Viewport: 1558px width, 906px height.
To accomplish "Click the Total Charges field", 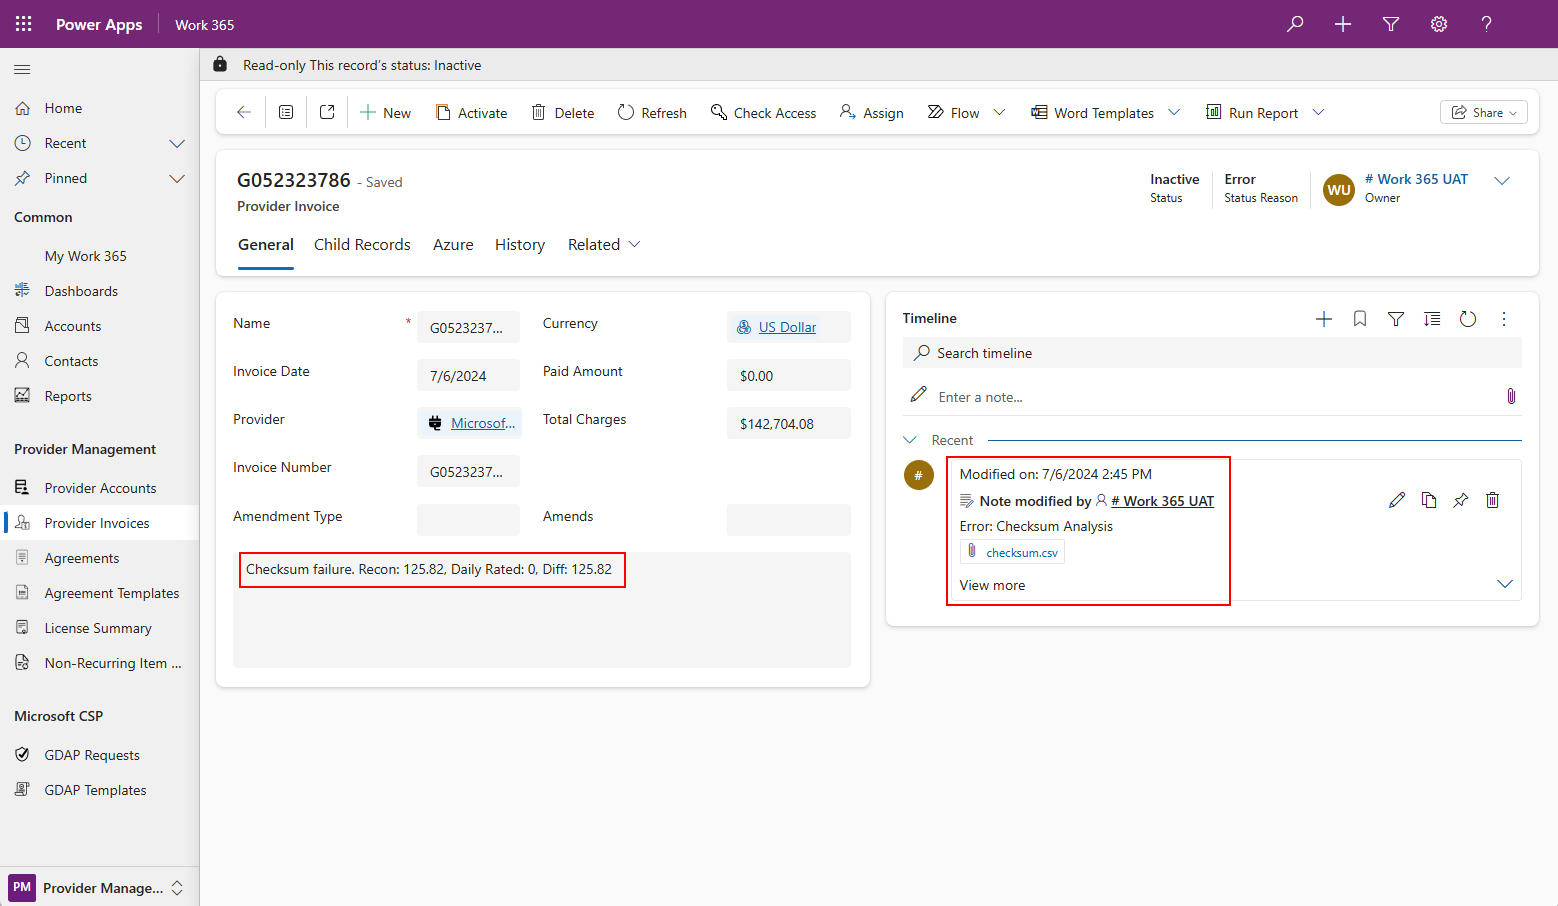I will point(789,423).
